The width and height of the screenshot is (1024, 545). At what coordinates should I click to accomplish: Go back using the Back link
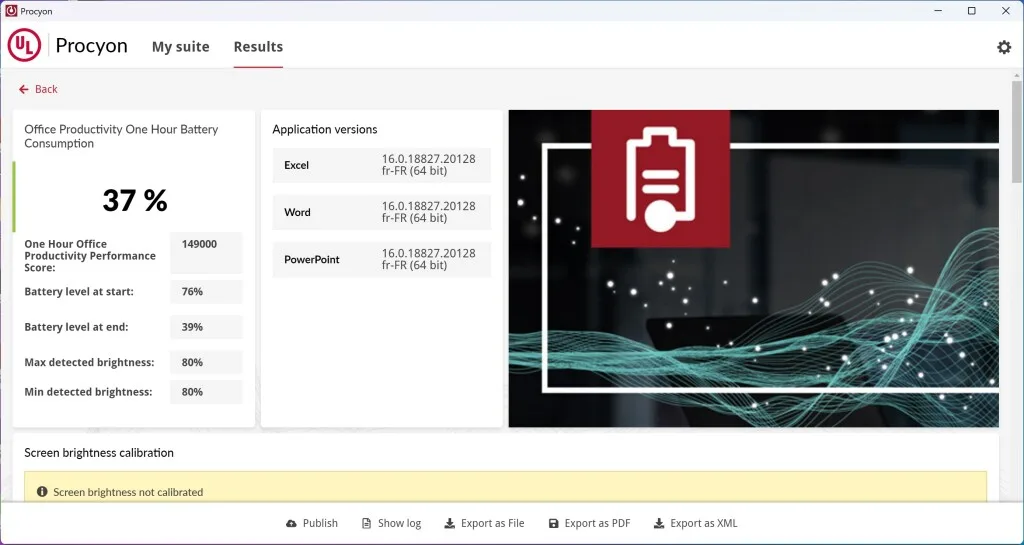pos(38,89)
